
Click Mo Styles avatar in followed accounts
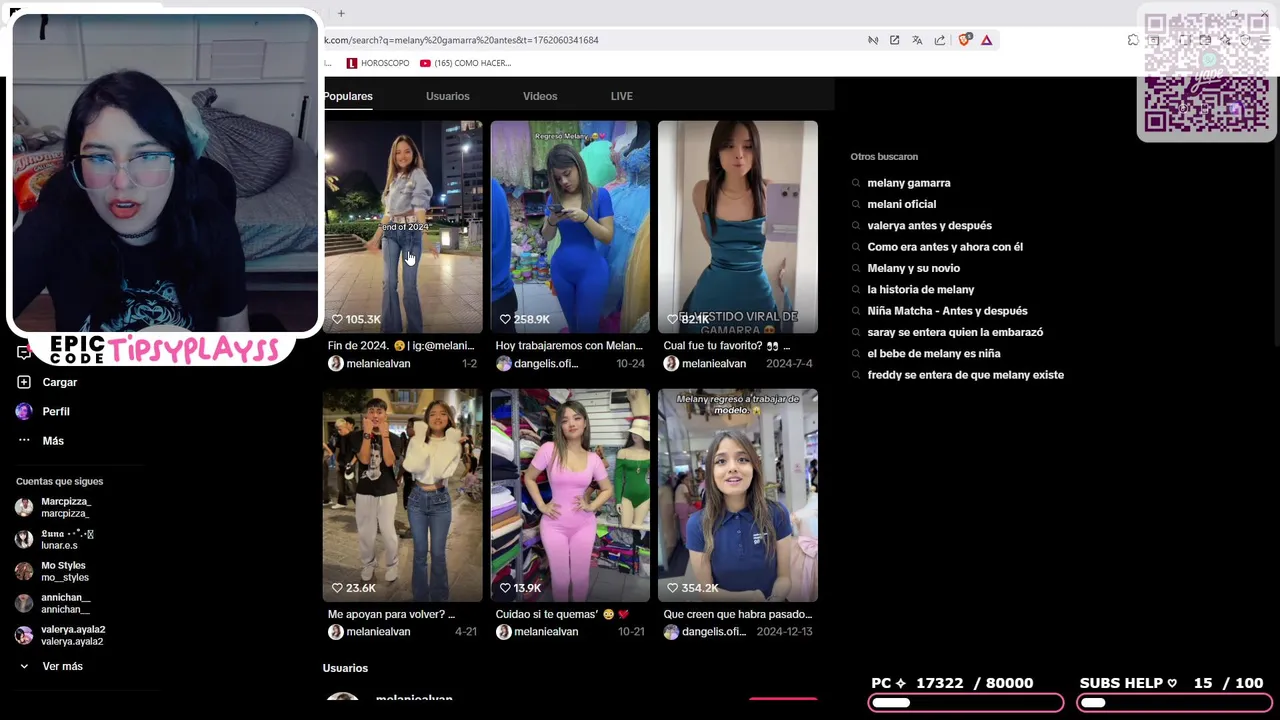24,571
